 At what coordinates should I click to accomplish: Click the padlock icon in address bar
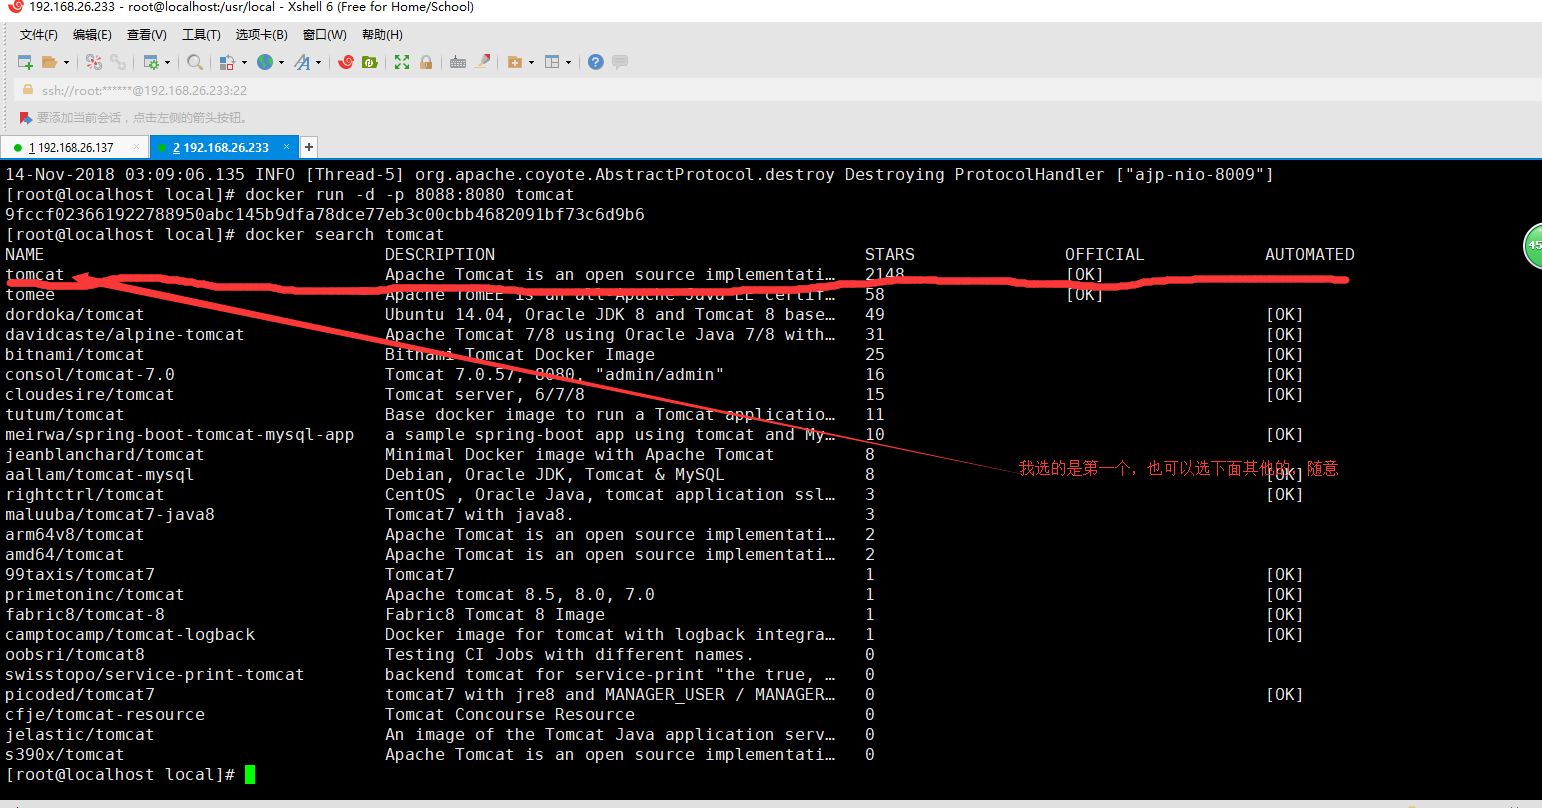(x=28, y=90)
